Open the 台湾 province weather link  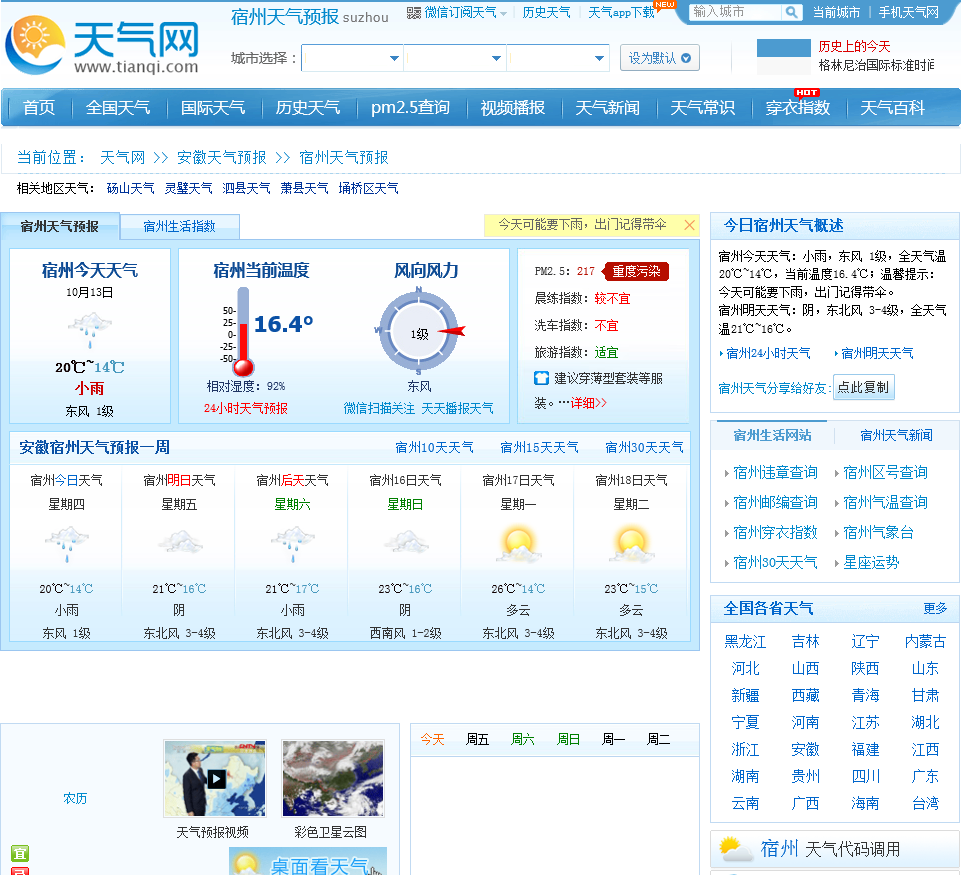tap(925, 803)
